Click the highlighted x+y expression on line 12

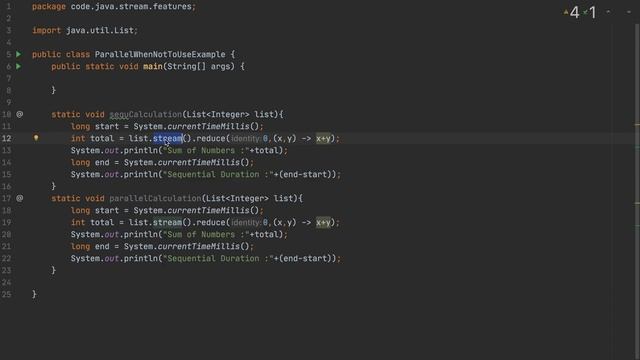pos(323,138)
